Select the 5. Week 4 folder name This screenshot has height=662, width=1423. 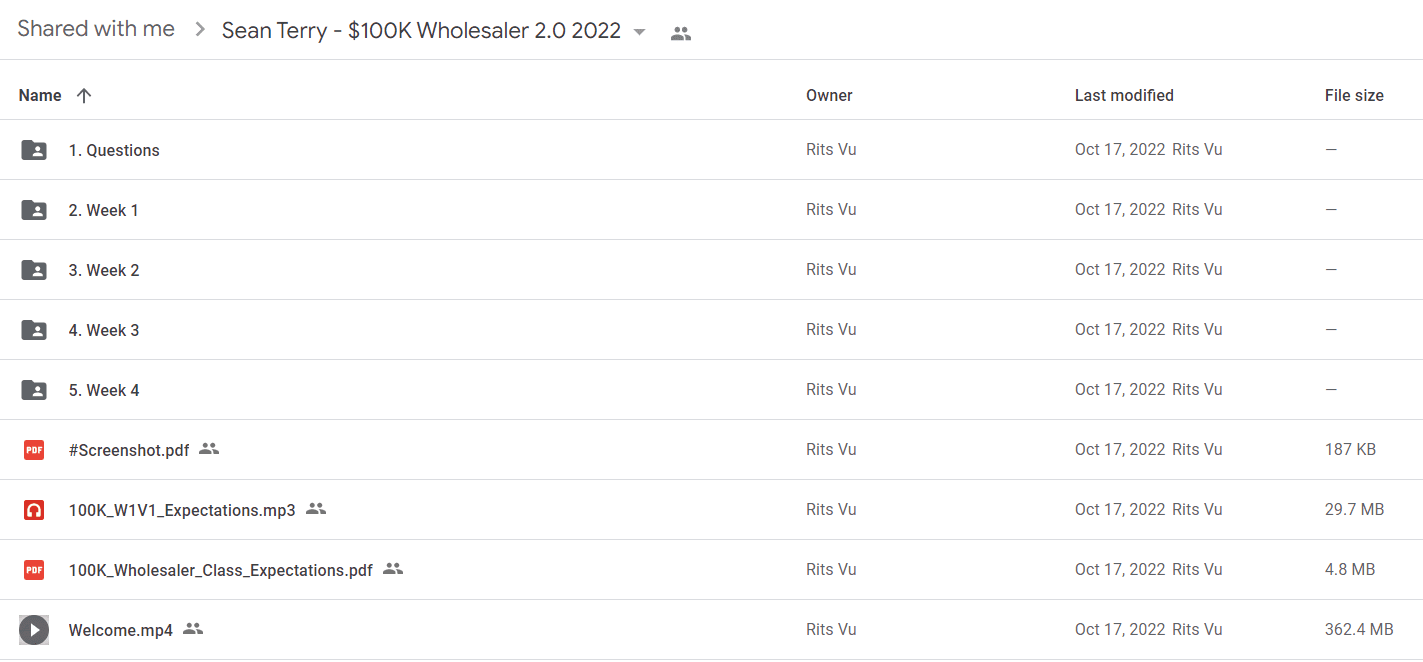(x=104, y=390)
